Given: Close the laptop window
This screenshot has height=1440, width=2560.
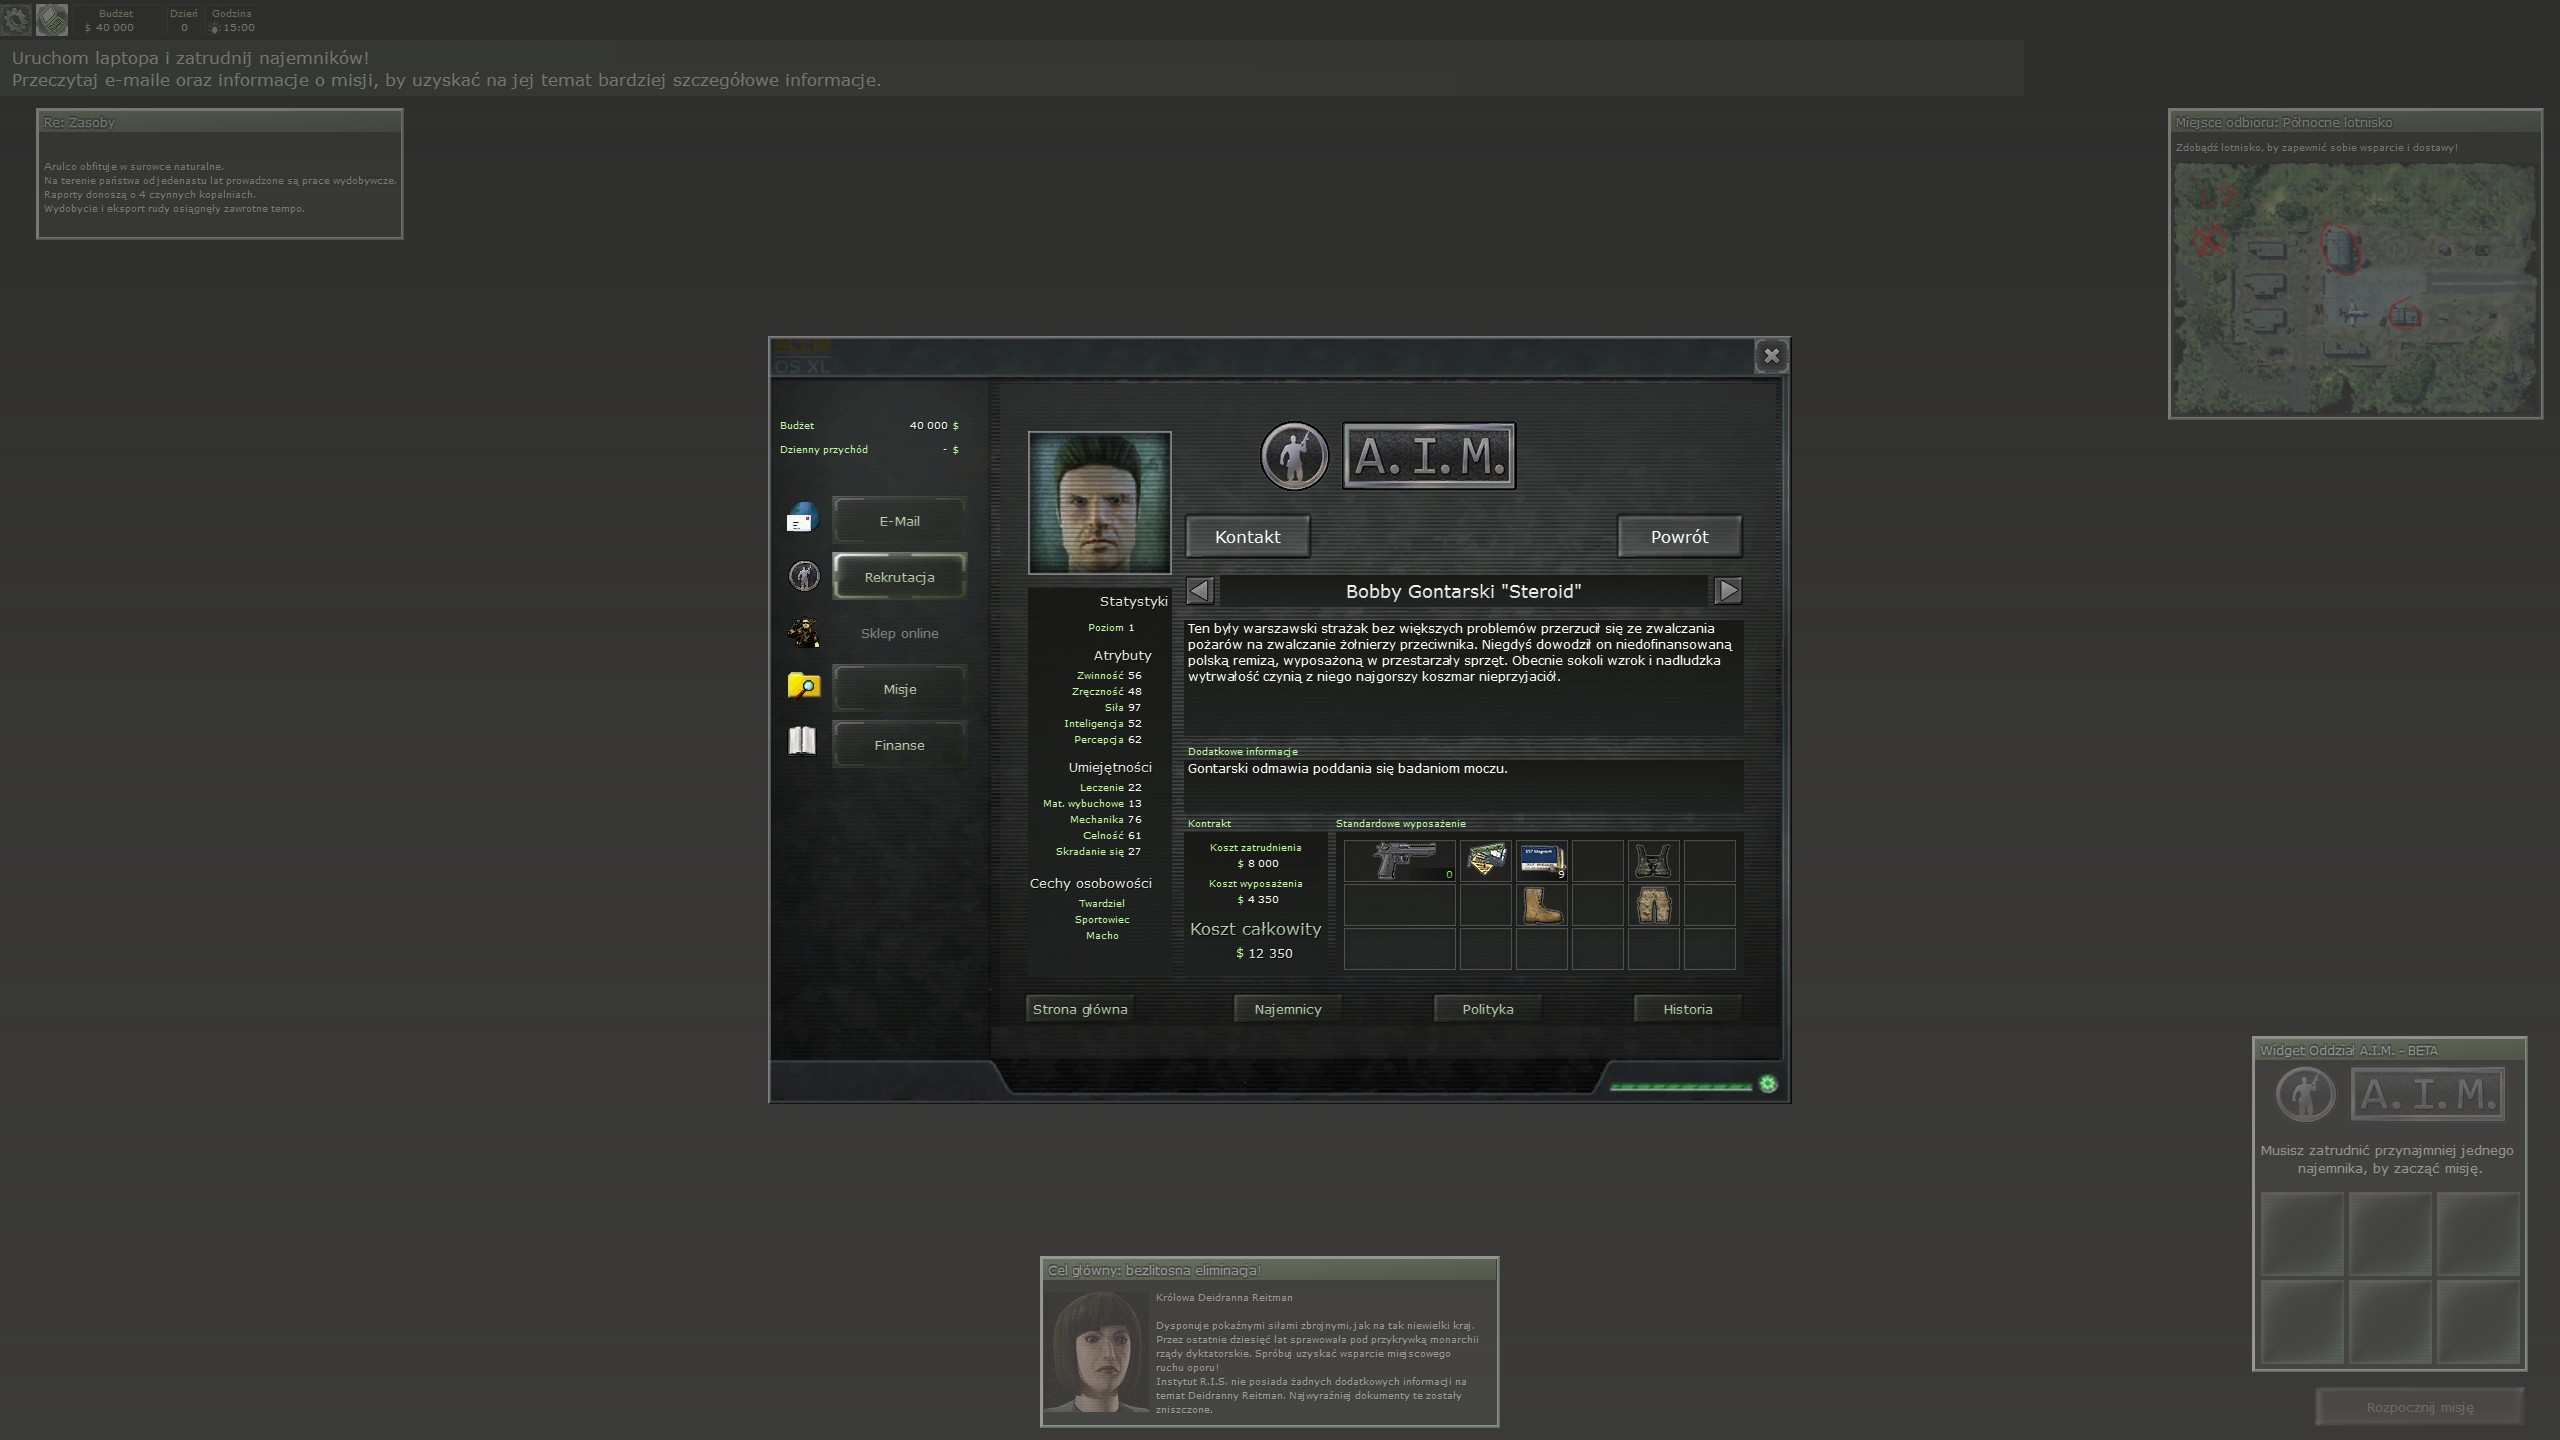Looking at the screenshot, I should [x=1771, y=356].
